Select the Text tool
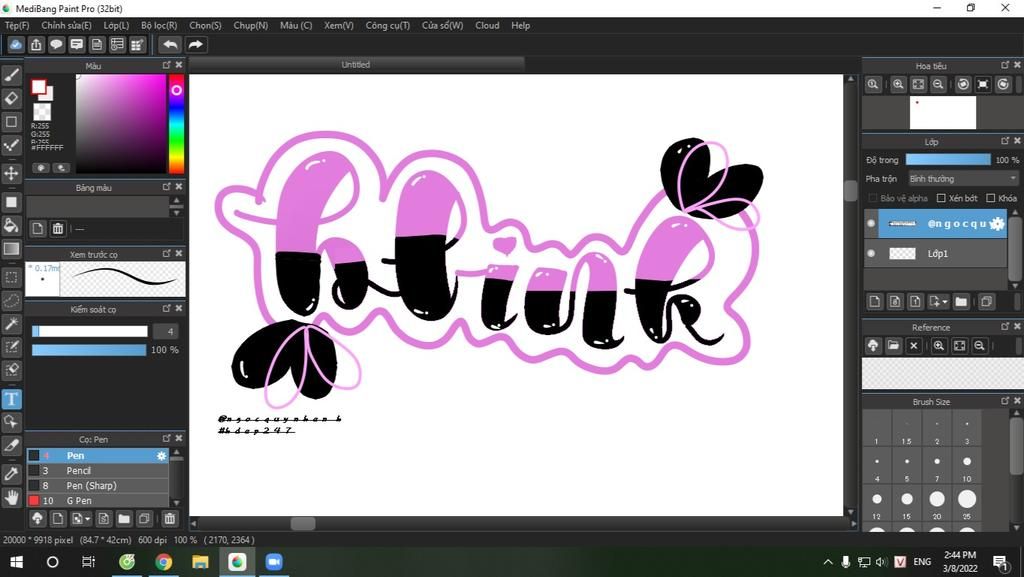Screen dimensions: 1024x577 click(x=11, y=399)
